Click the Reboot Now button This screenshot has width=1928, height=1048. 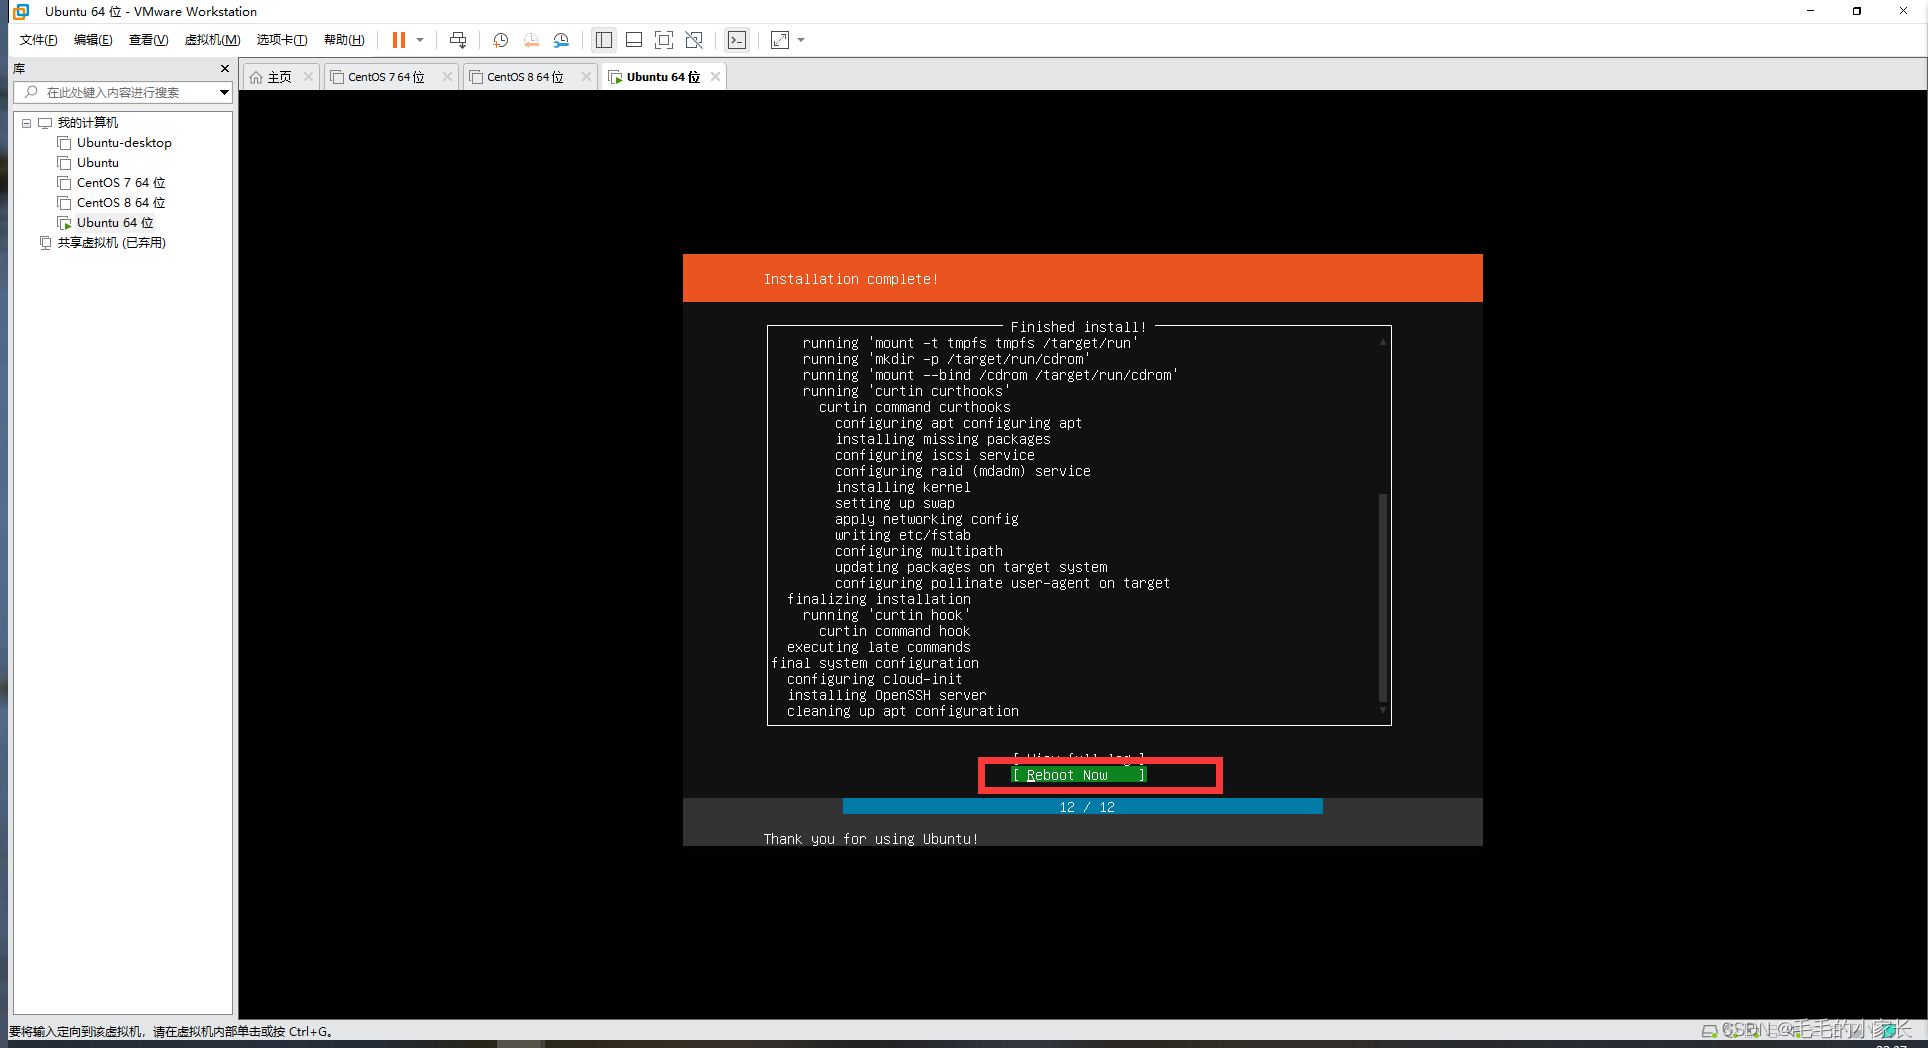(x=1078, y=775)
